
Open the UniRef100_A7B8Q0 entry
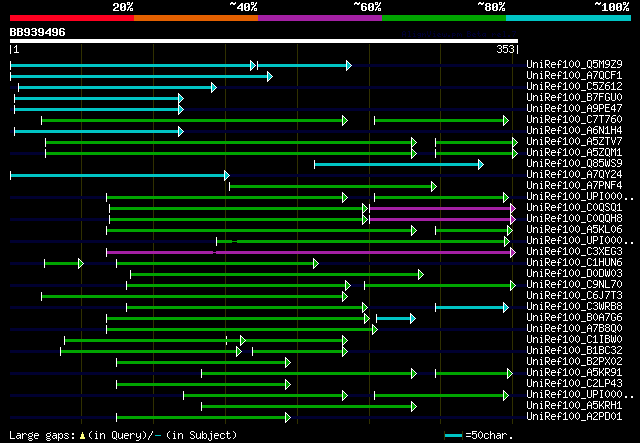tap(574, 329)
